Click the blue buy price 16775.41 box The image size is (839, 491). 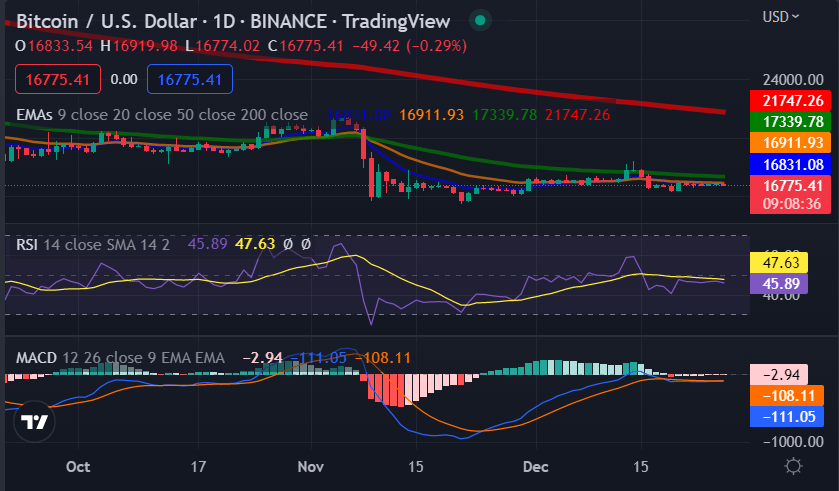click(190, 79)
